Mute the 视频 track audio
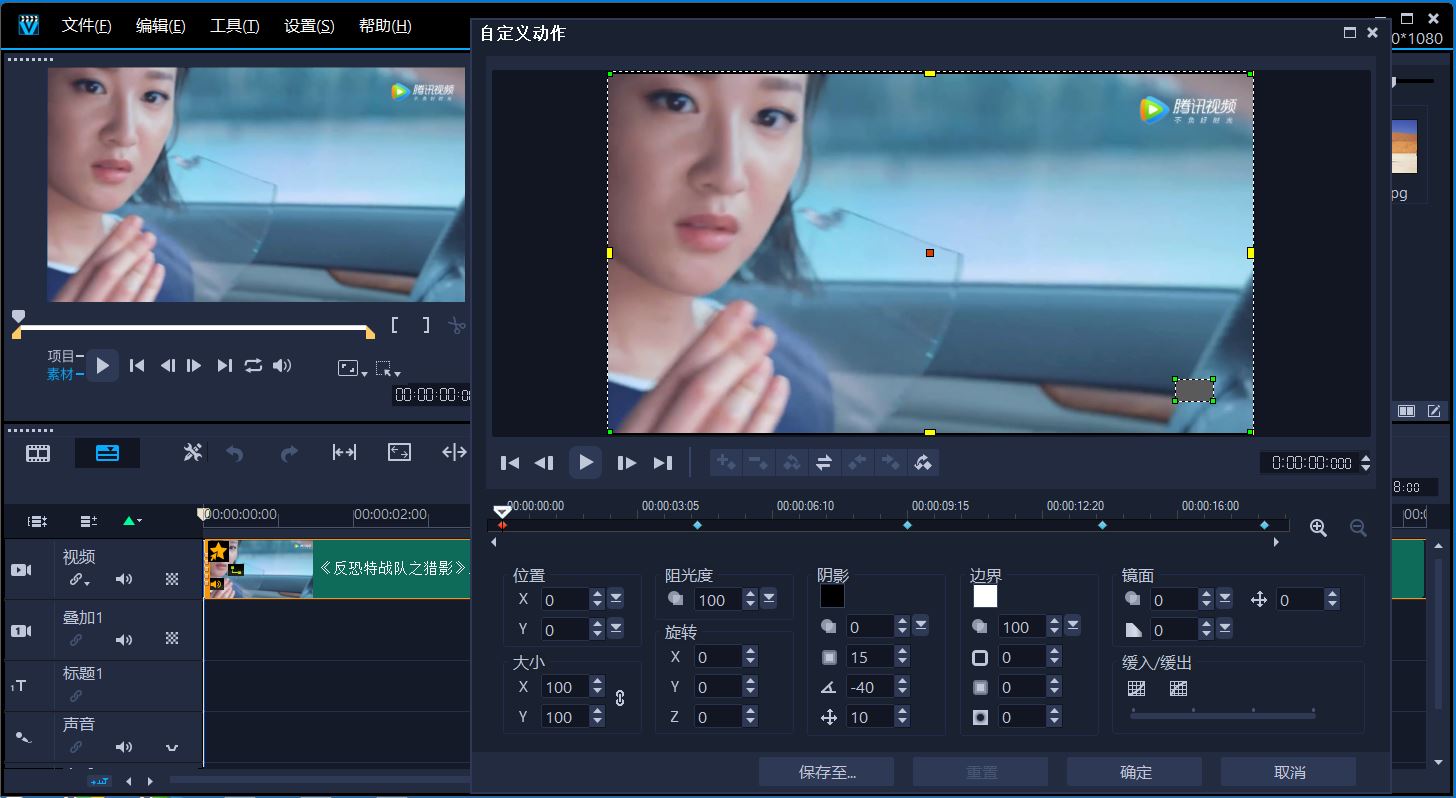 point(124,579)
